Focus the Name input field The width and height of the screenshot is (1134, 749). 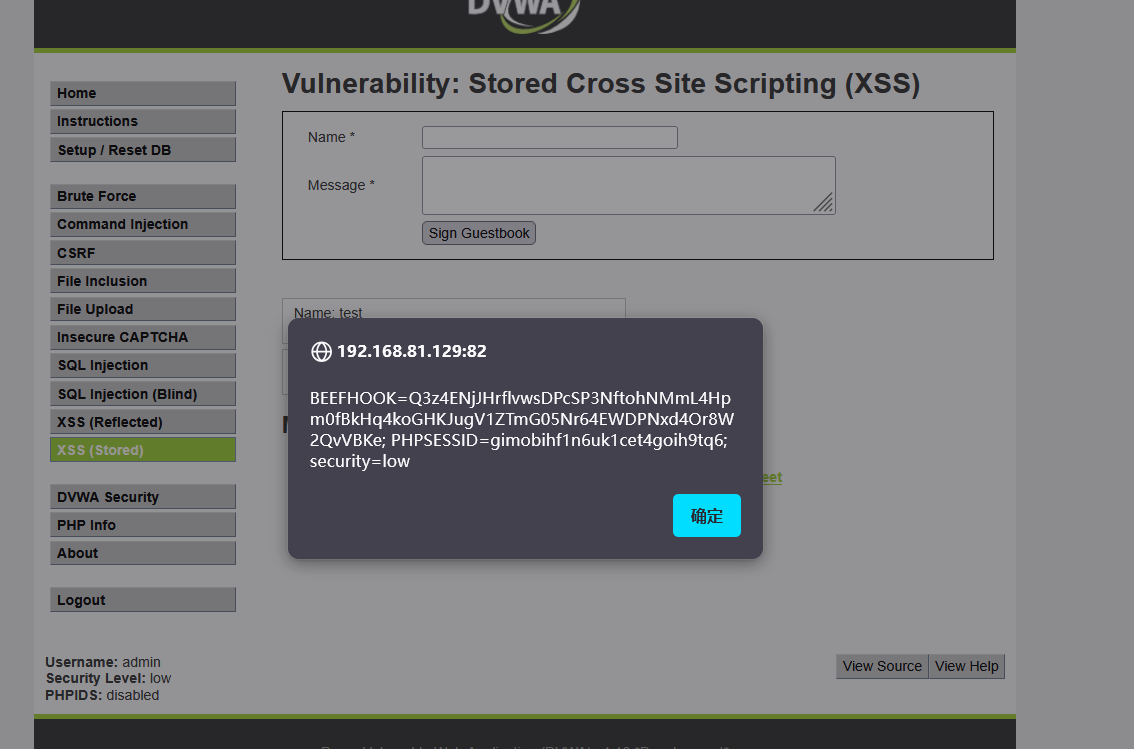[x=550, y=137]
